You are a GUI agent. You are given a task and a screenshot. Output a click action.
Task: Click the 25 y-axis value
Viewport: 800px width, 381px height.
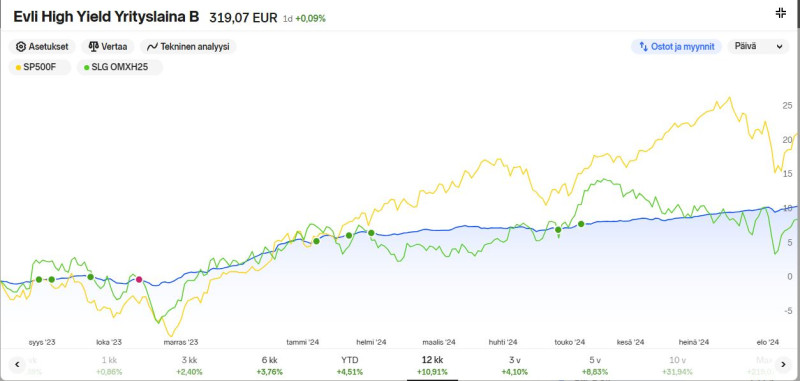pos(787,106)
